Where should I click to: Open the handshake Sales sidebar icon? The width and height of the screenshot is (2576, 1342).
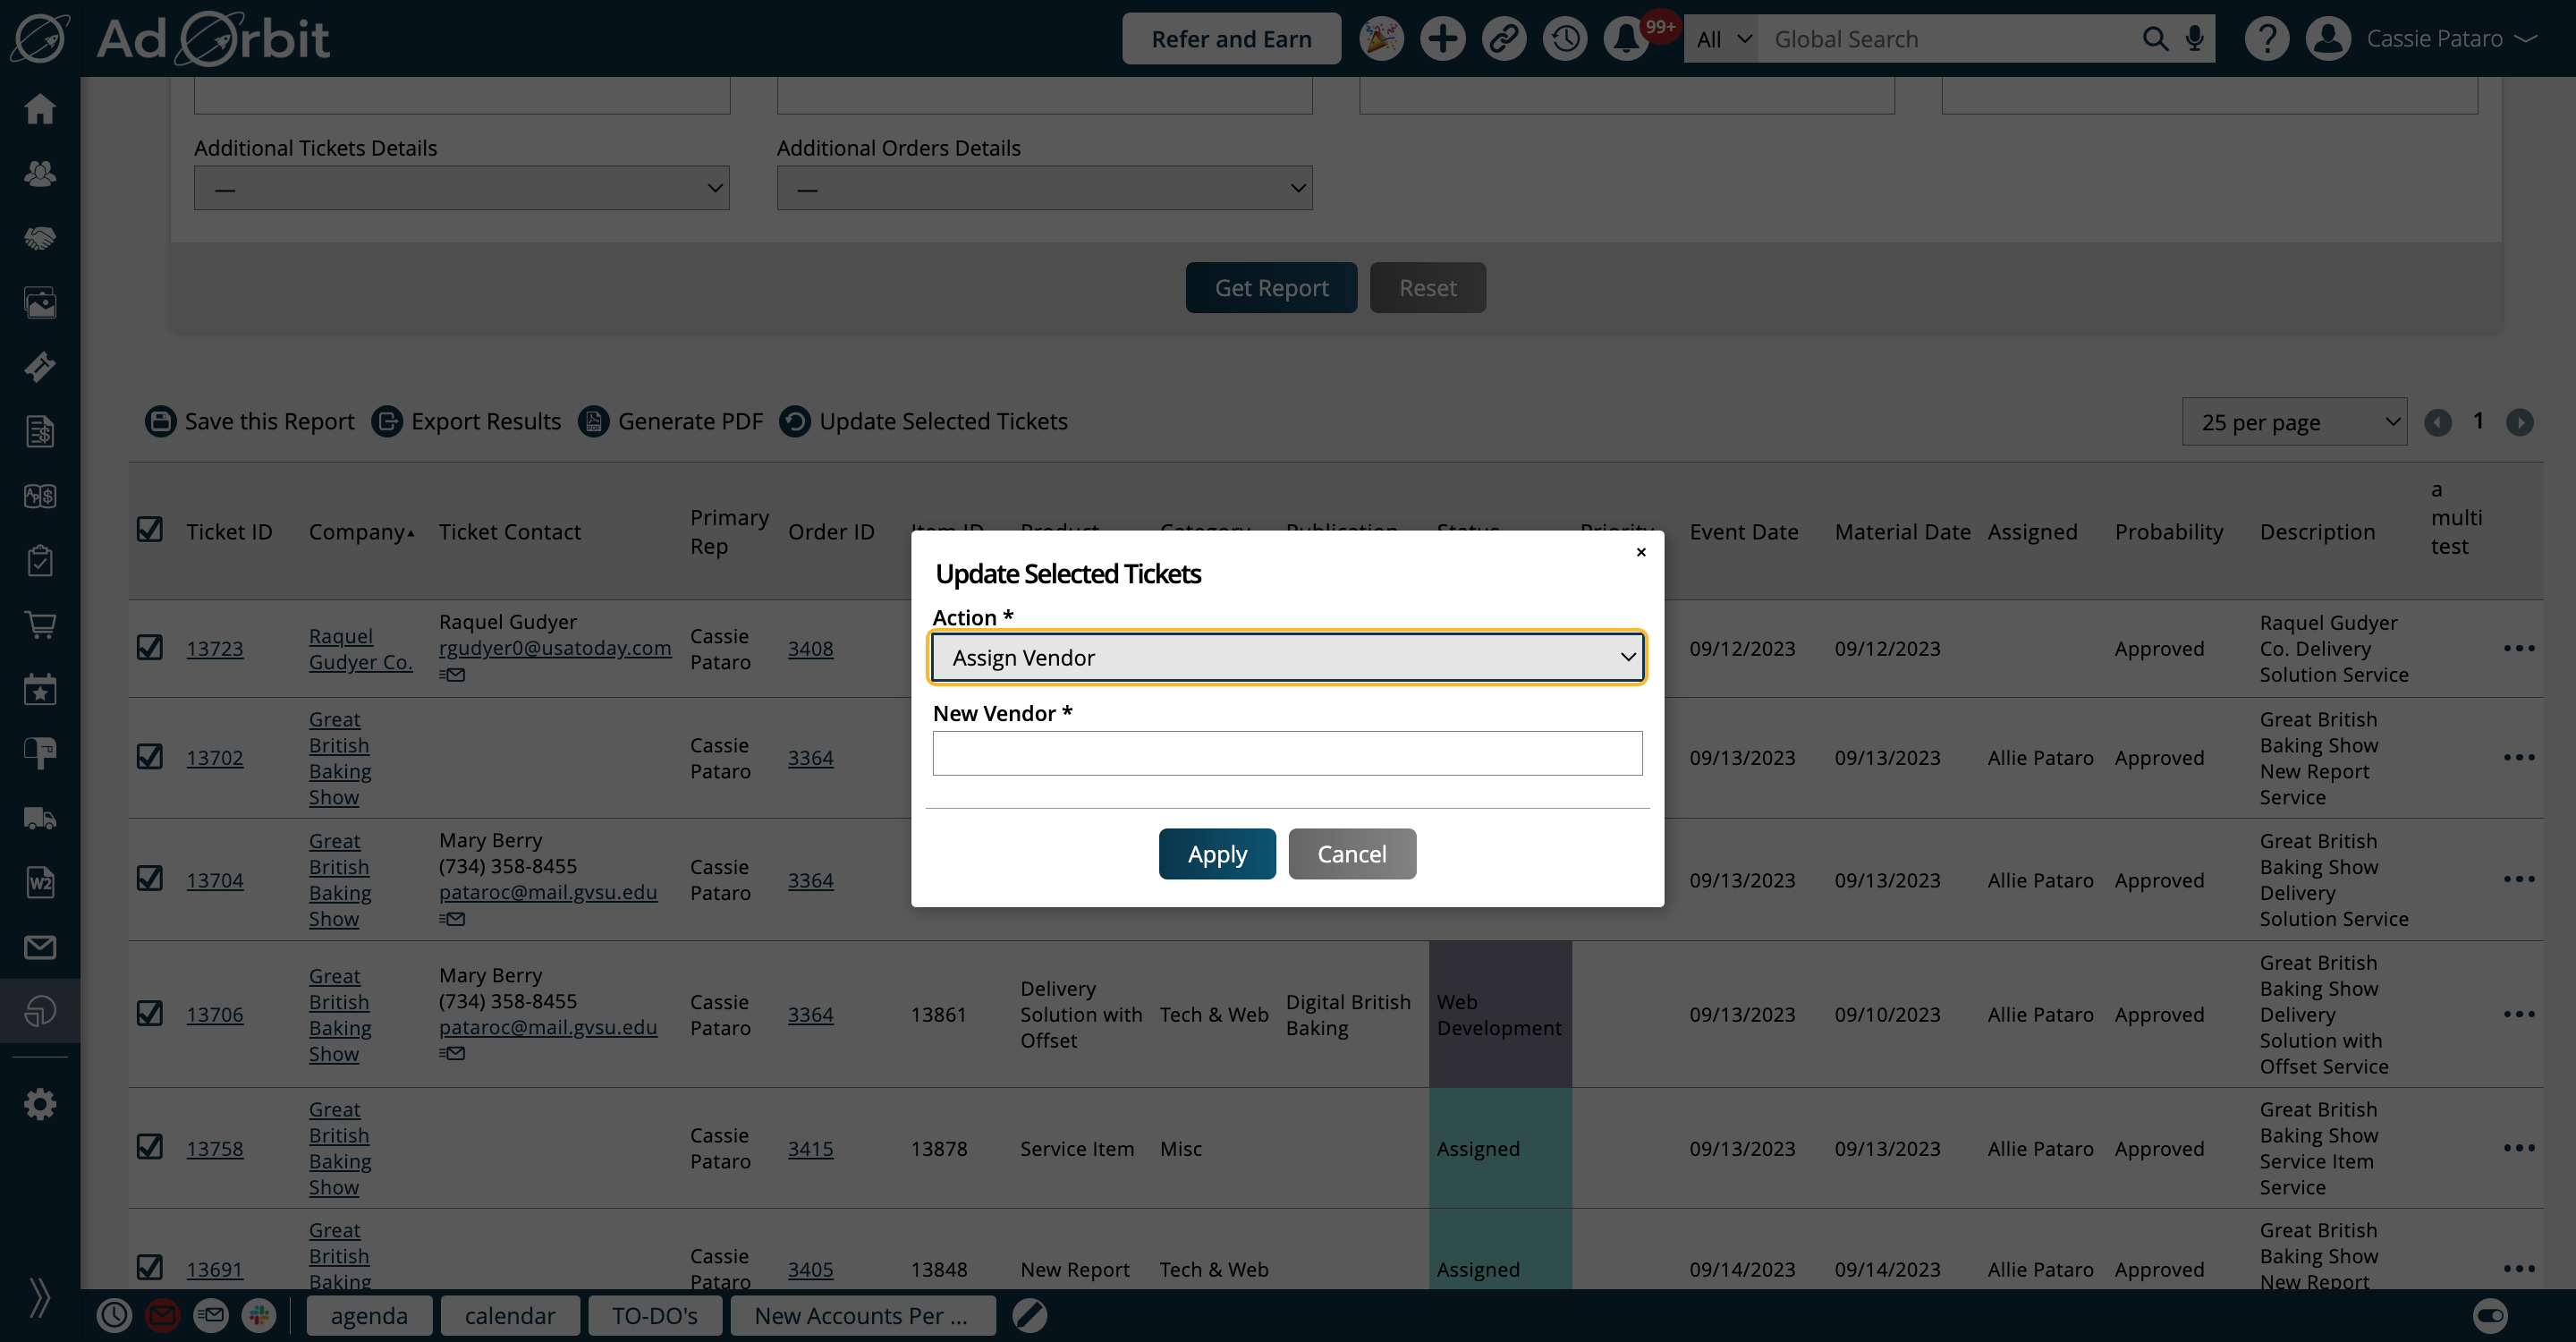[x=40, y=238]
